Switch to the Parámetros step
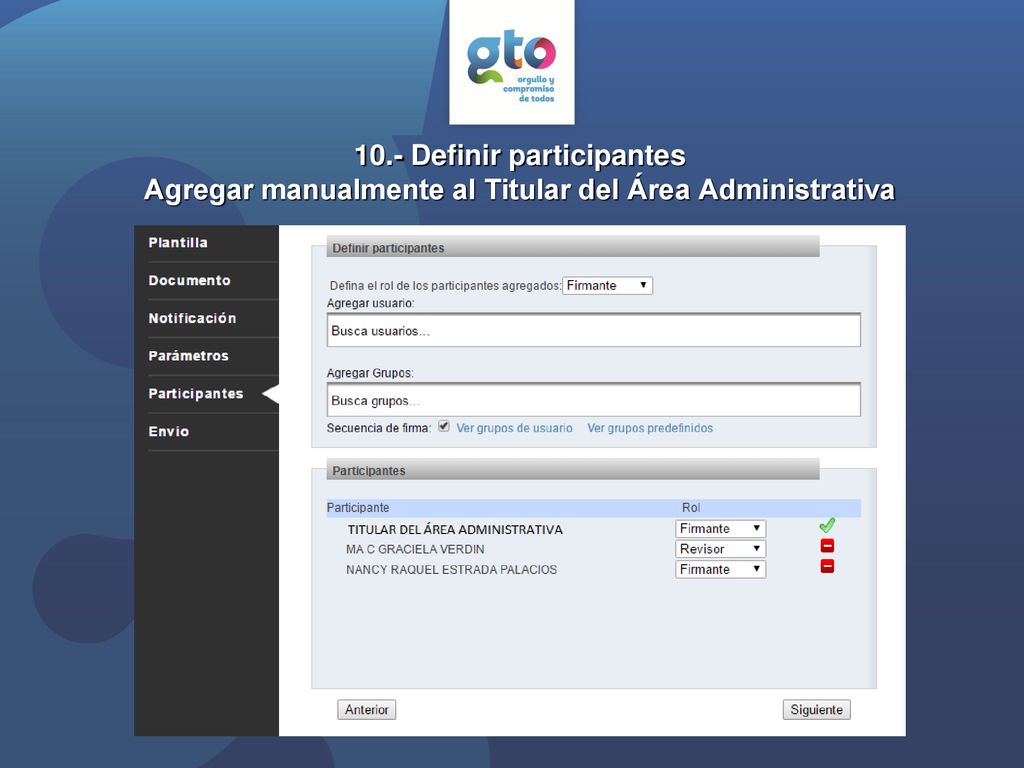 pyautogui.click(x=188, y=356)
